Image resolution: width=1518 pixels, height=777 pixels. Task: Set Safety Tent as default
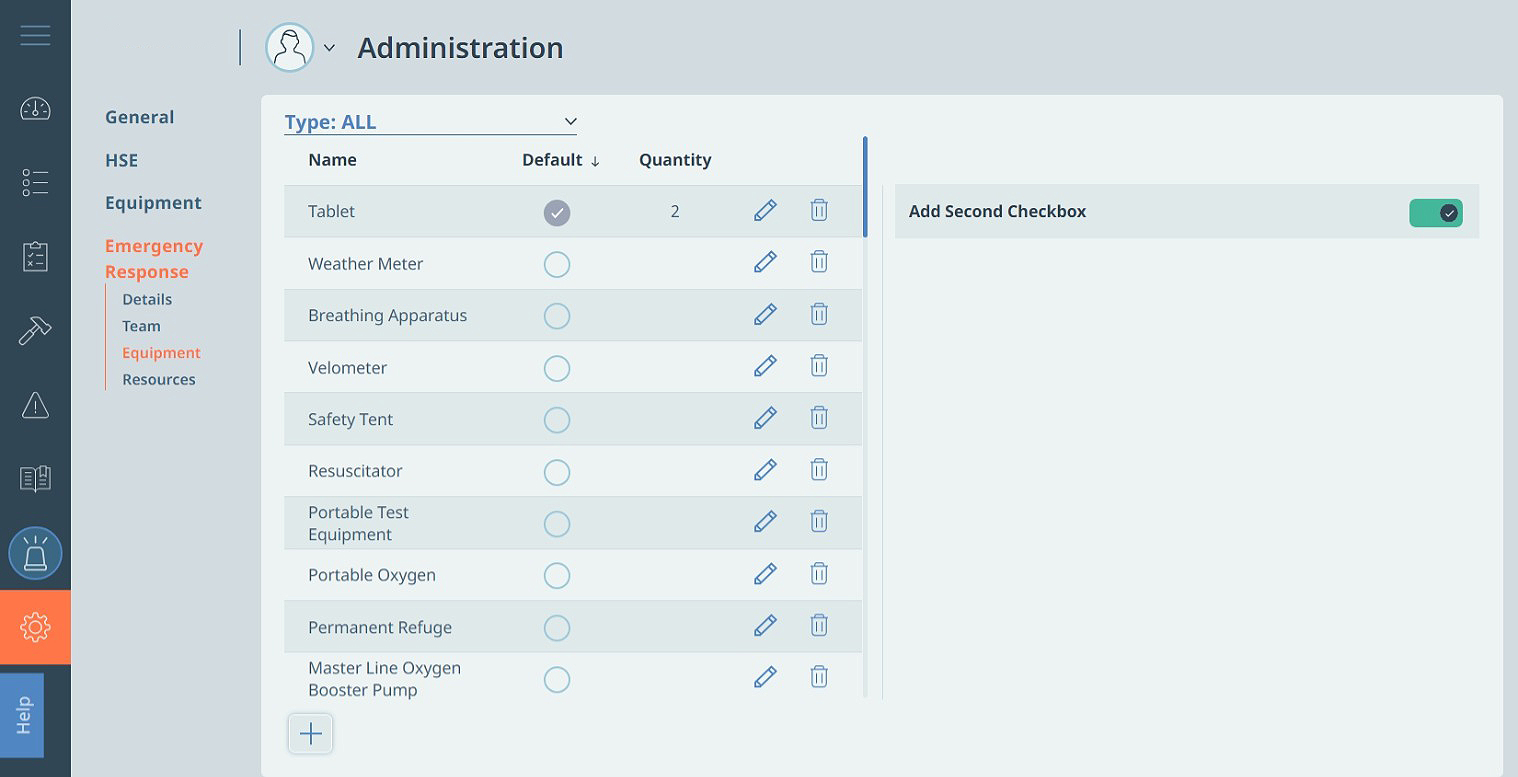click(x=557, y=420)
